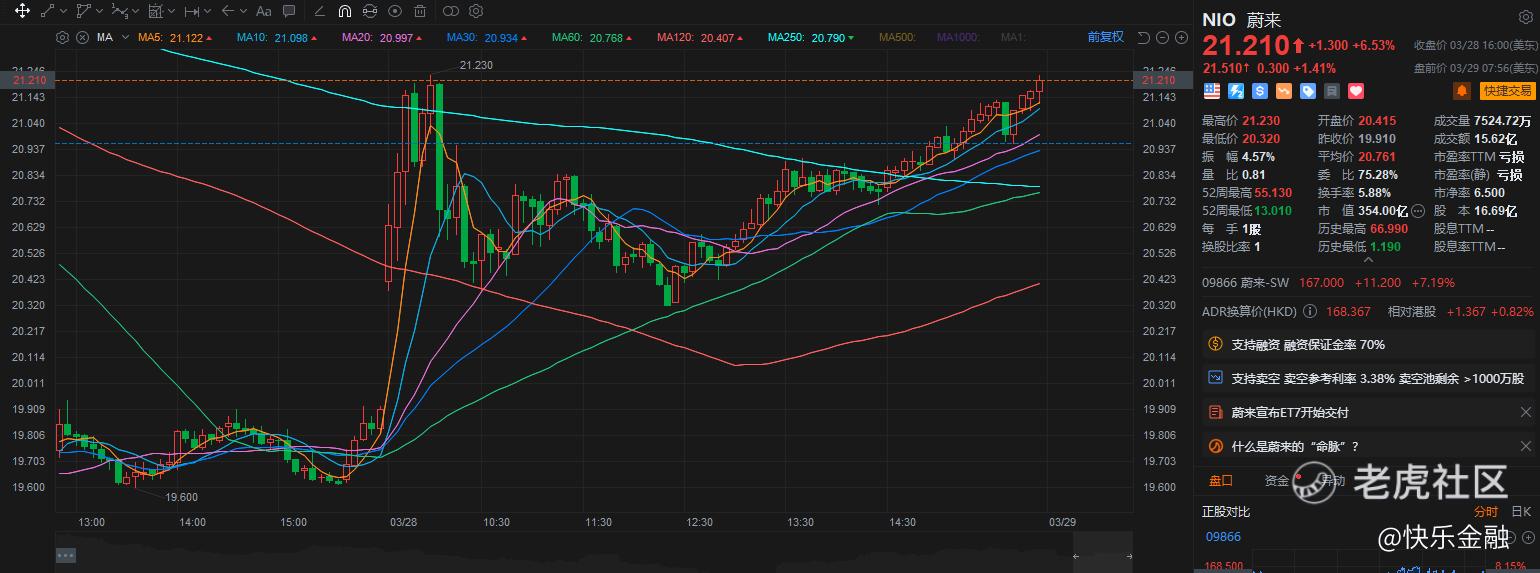This screenshot has height=573, width=1540.
Task: Delete drawings with trash can icon
Action: 420,11
